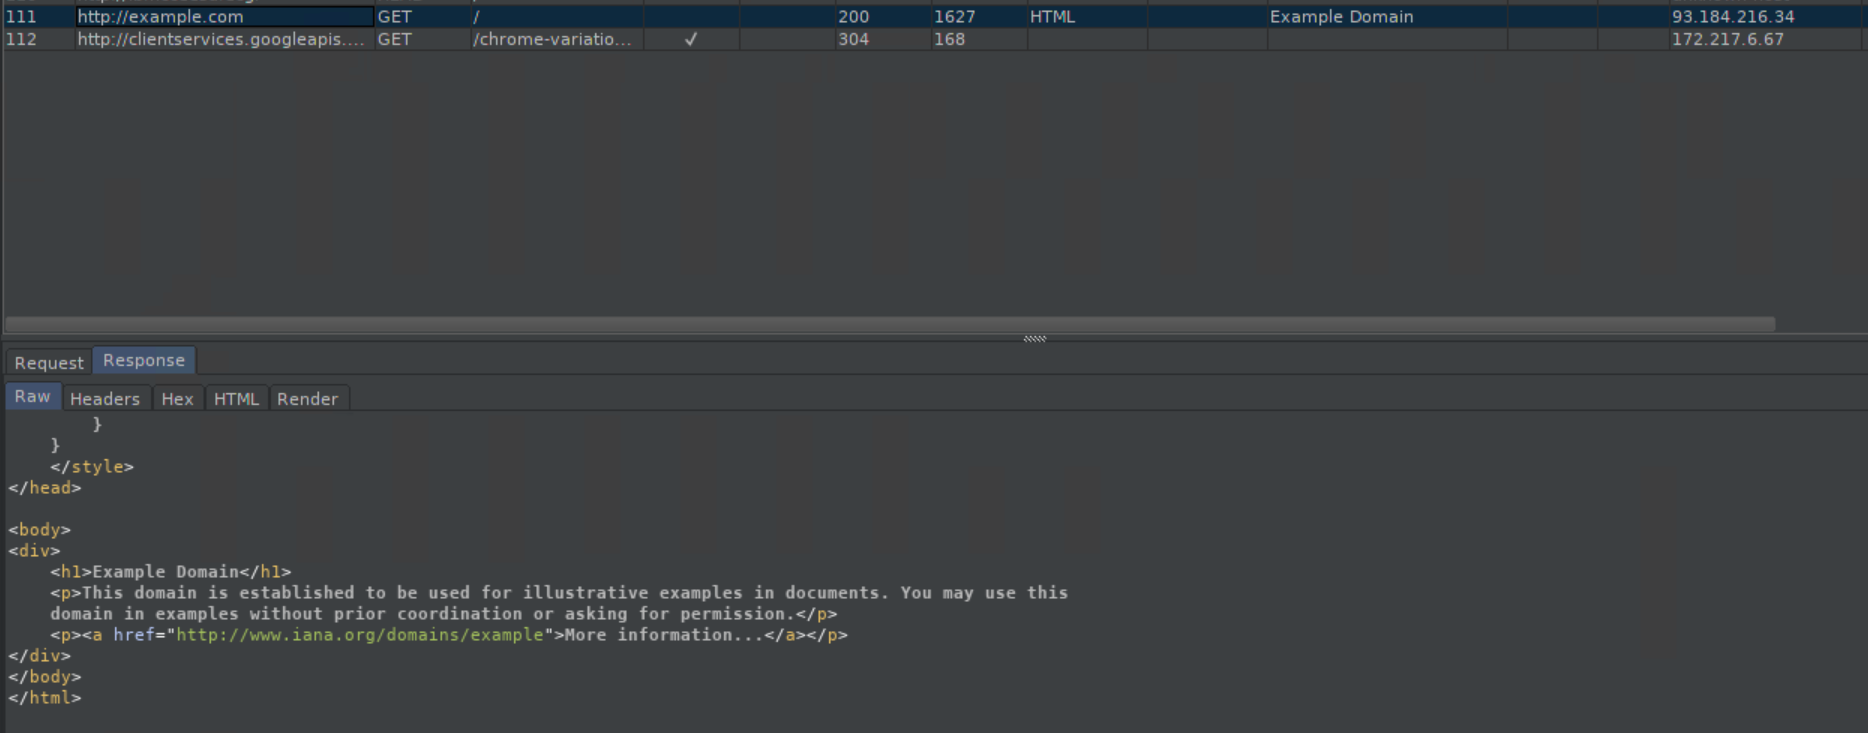Click the horizontal scrollbar under the history table
Screen dimensions: 1868x733
(x=890, y=324)
